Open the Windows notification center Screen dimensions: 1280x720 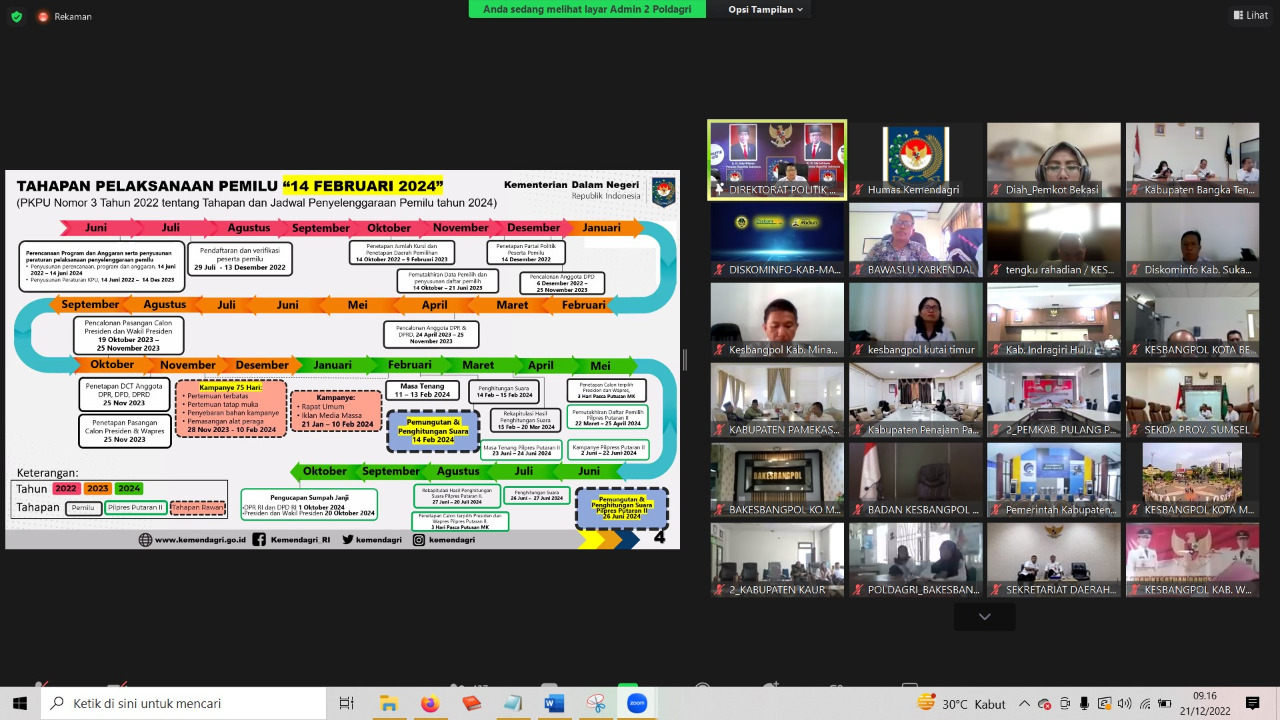pos(1253,704)
